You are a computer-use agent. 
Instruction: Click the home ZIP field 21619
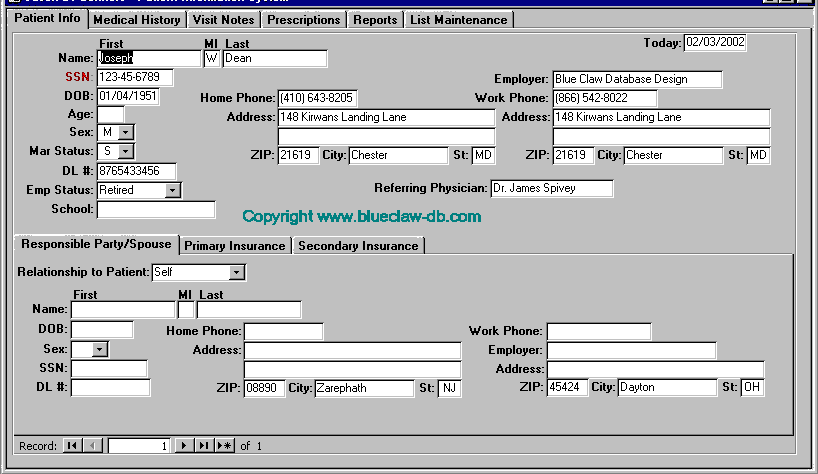coord(298,155)
